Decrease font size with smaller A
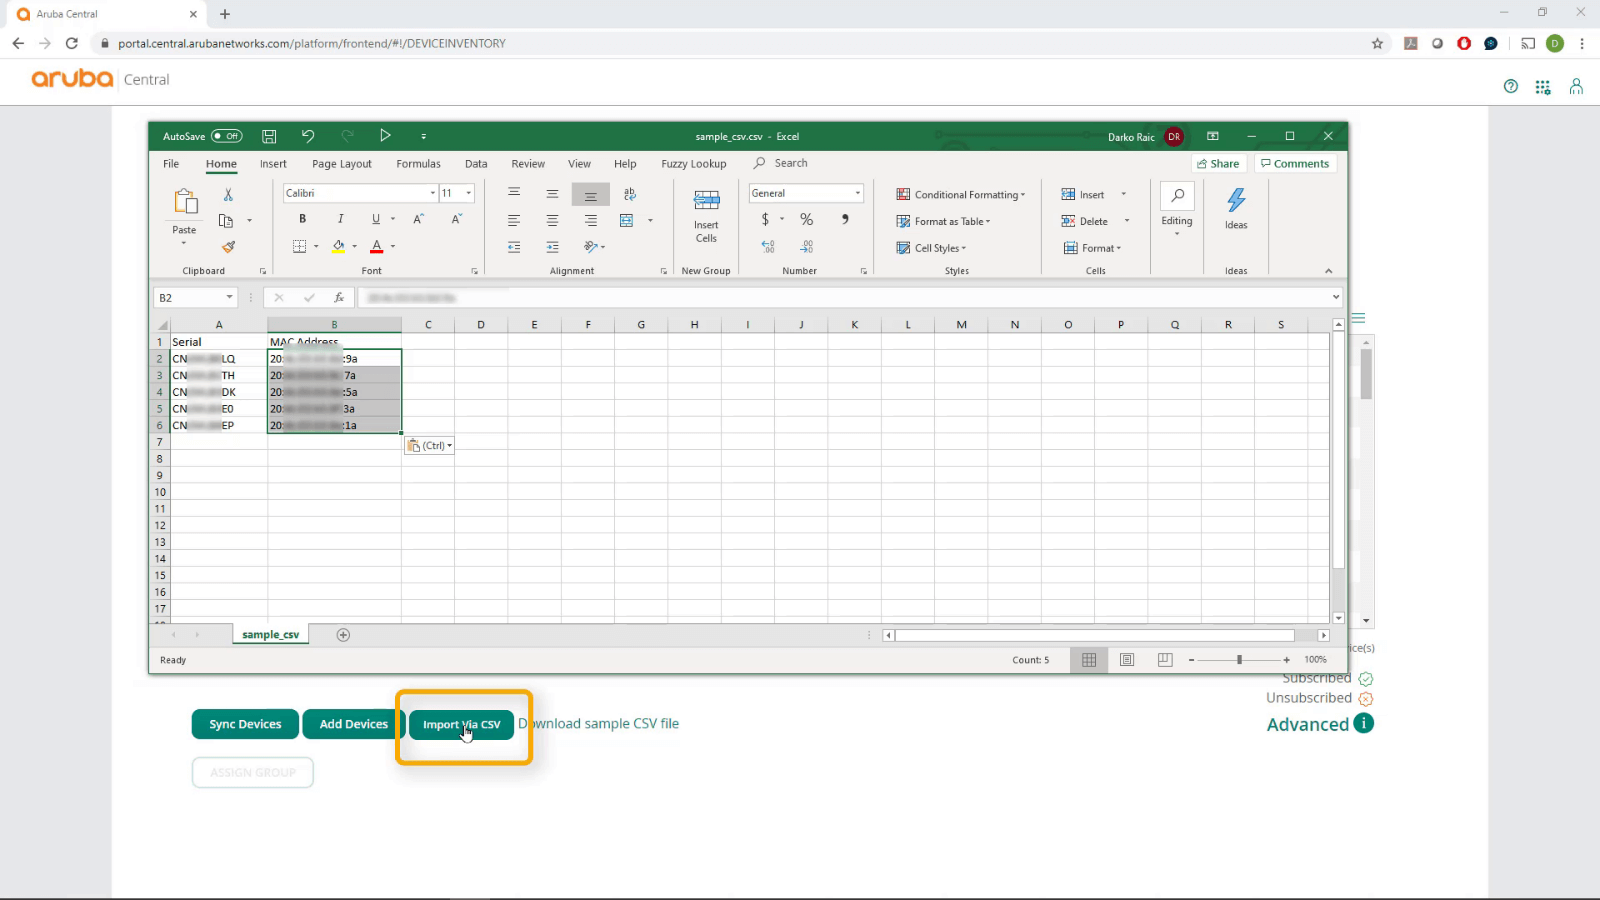The height and width of the screenshot is (900, 1600). (456, 219)
